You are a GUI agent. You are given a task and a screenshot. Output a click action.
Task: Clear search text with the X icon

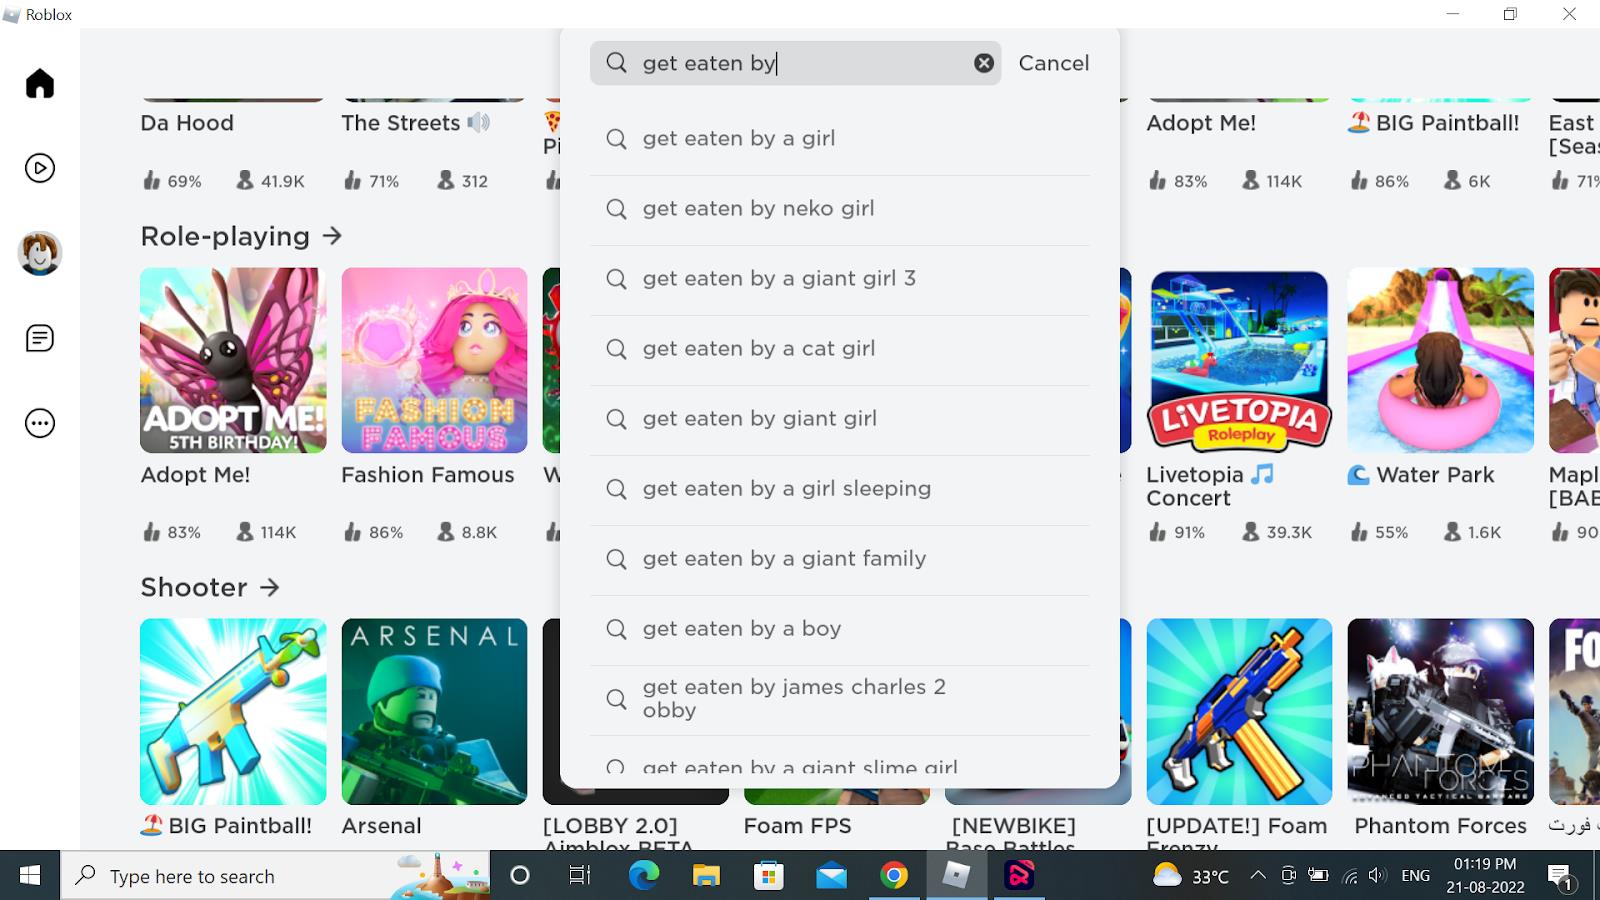(x=984, y=63)
